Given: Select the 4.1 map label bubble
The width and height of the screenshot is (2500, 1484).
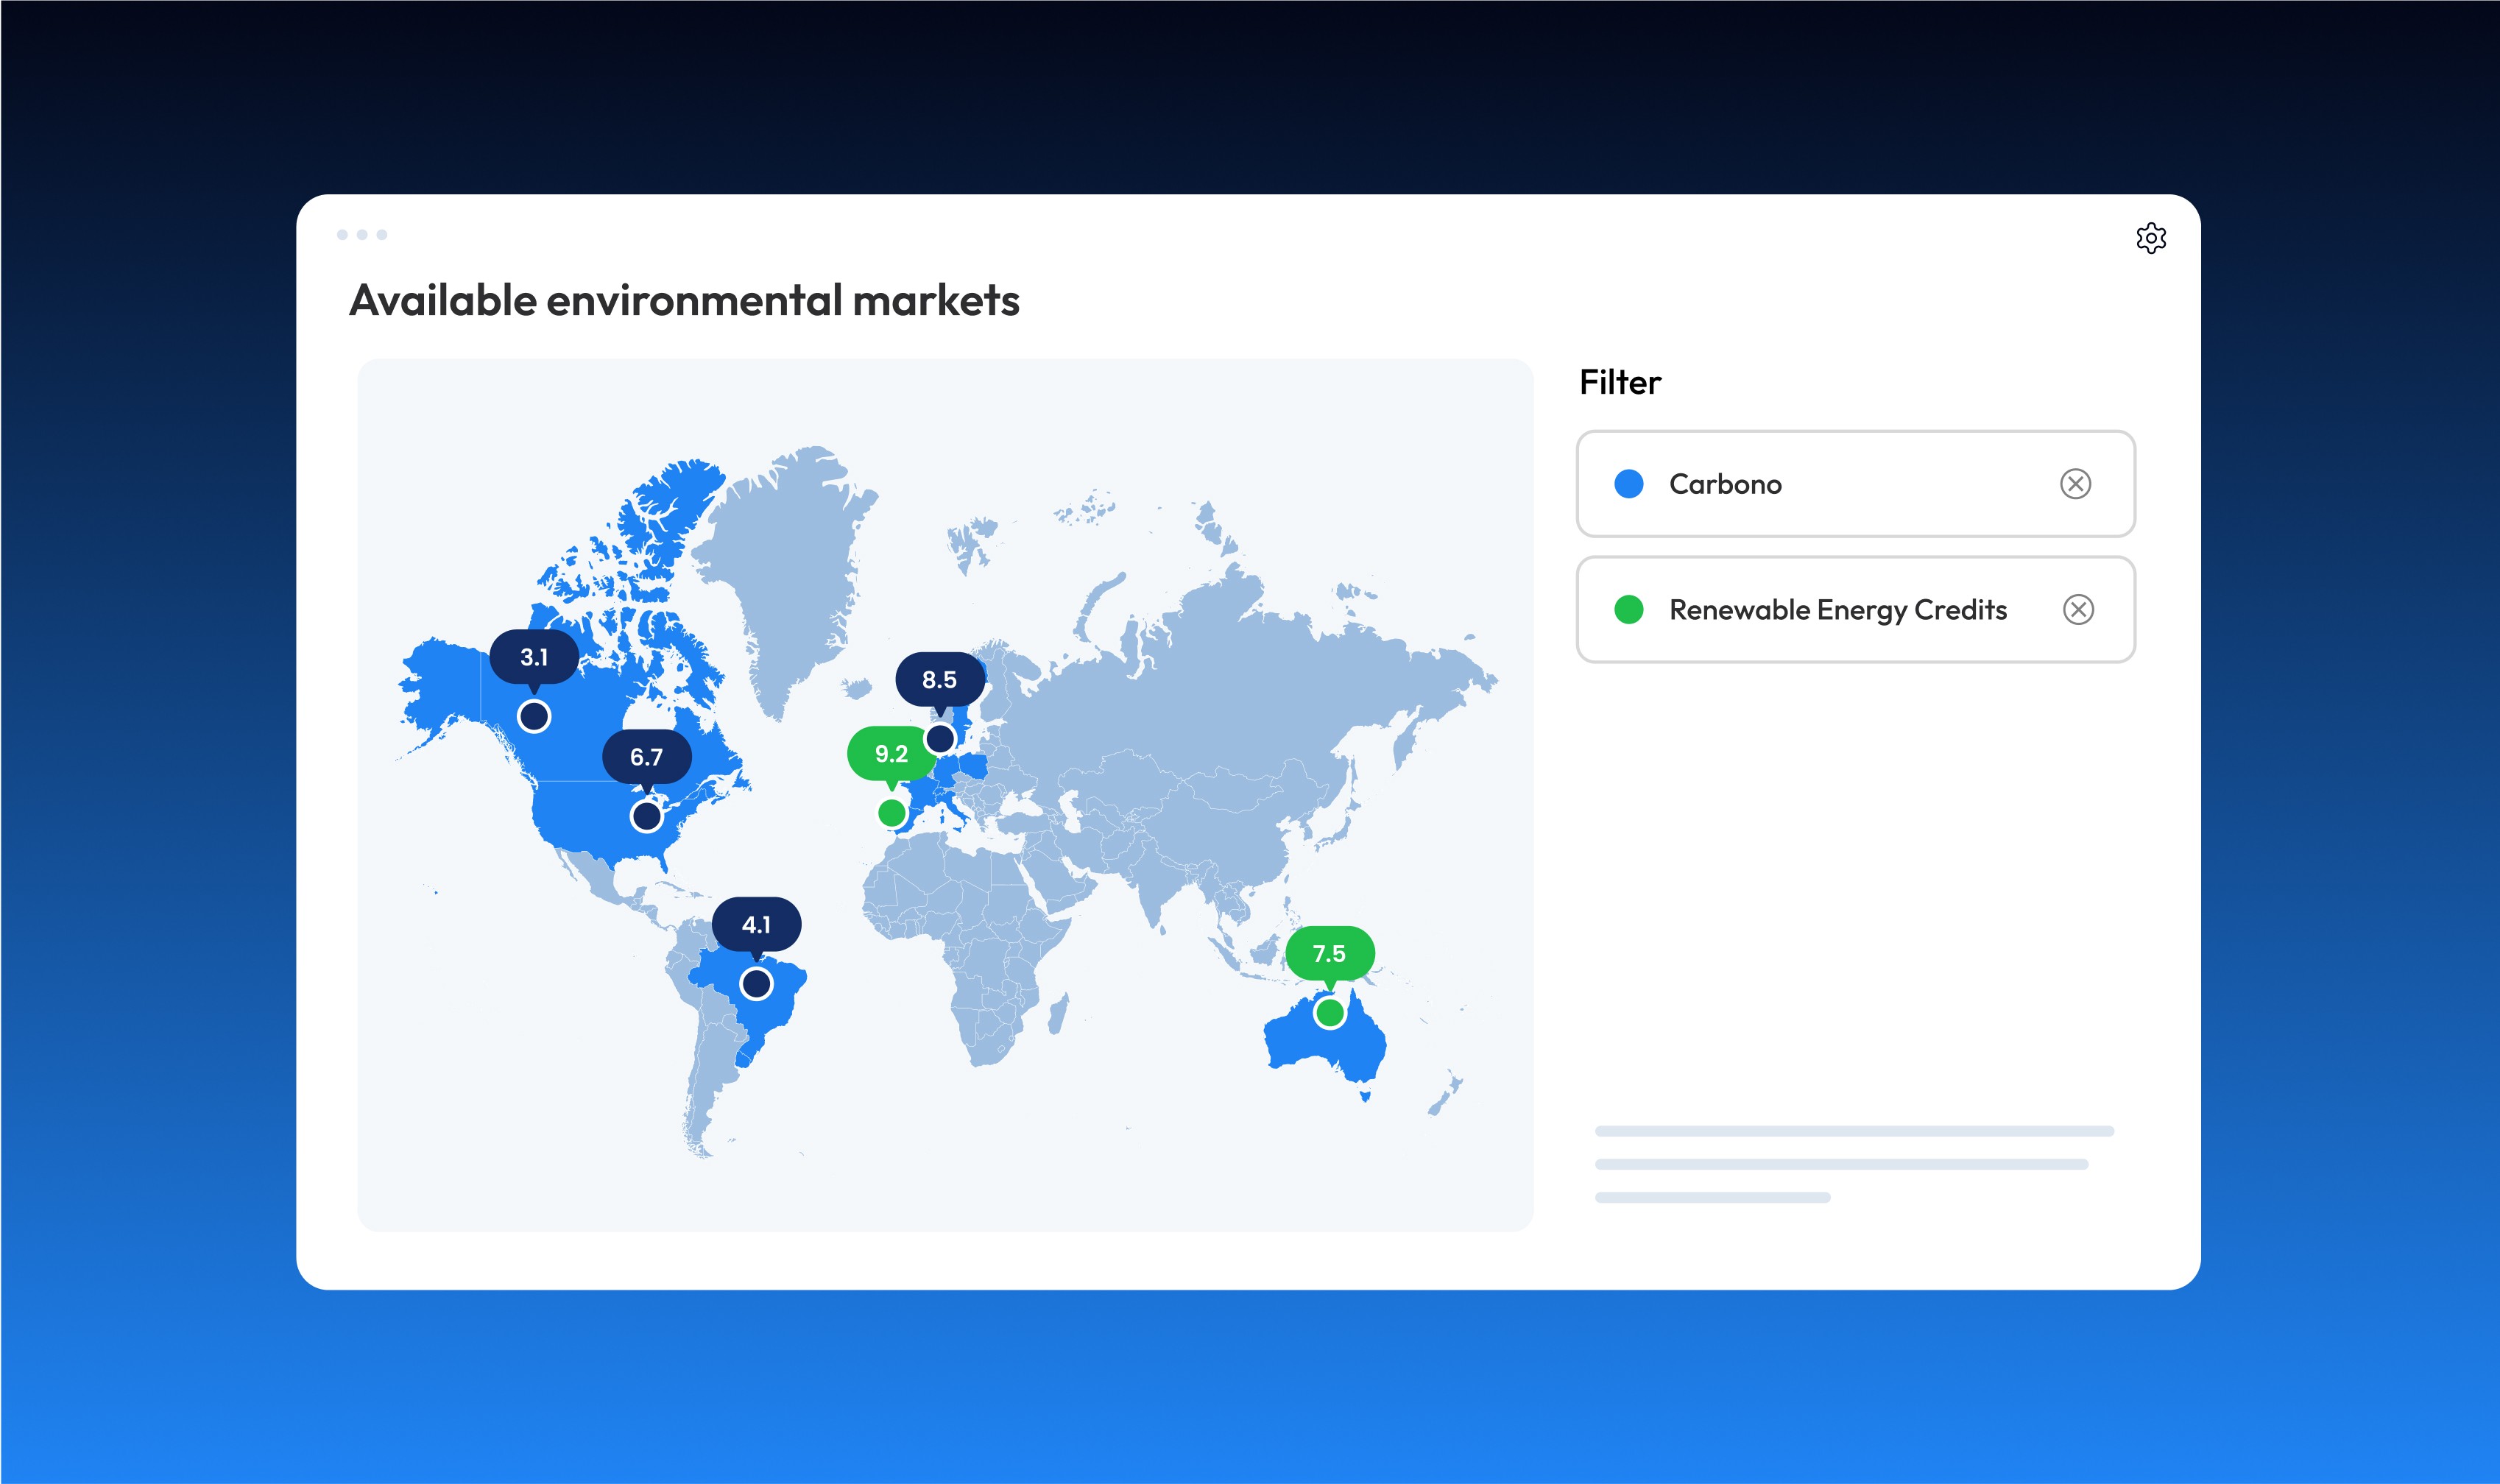Looking at the screenshot, I should [x=756, y=924].
